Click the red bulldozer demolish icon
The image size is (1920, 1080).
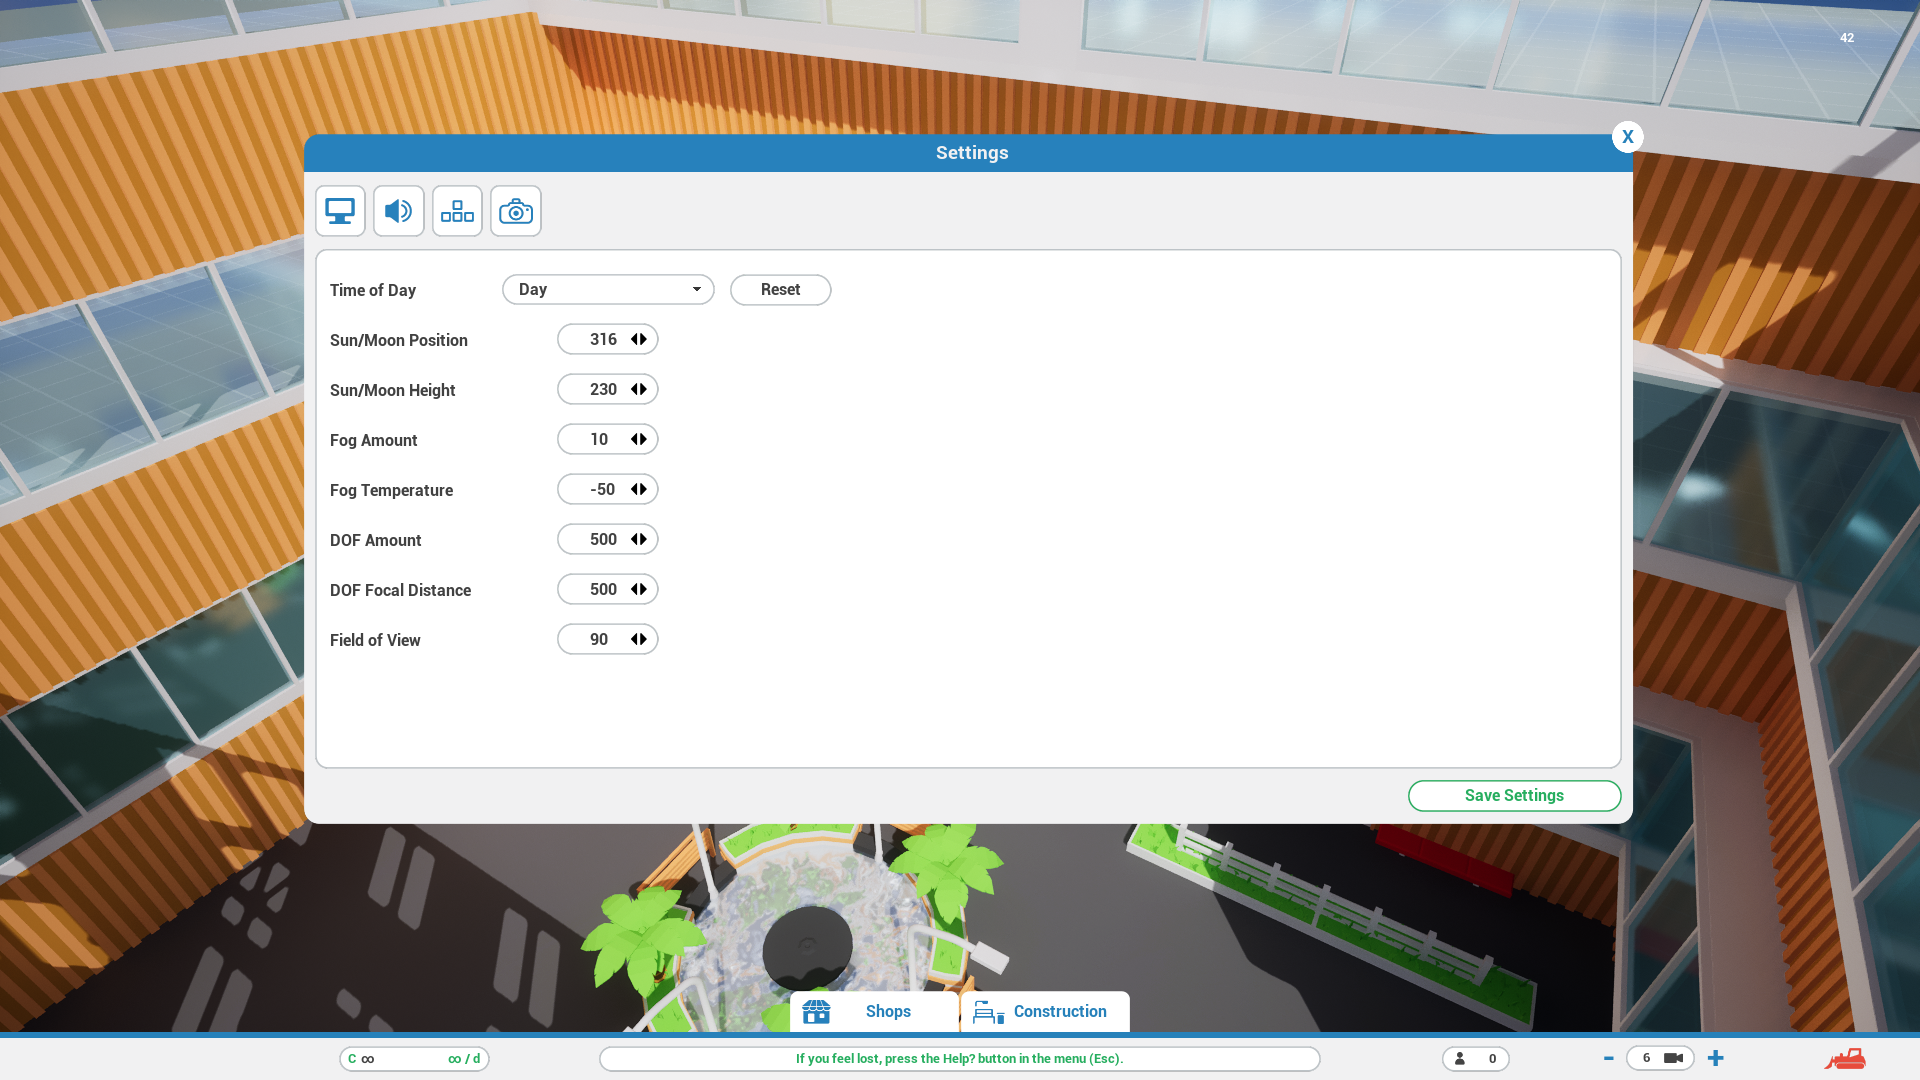1845,1058
